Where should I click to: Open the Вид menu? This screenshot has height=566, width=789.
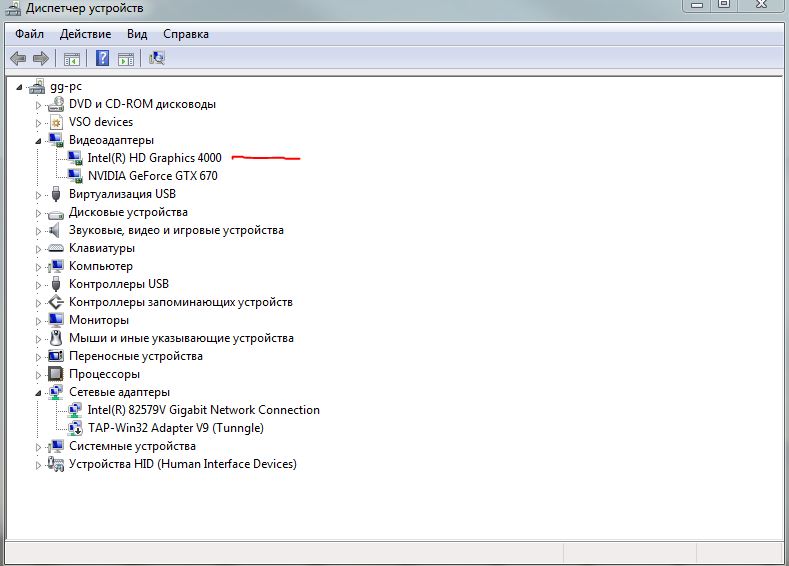coord(137,34)
